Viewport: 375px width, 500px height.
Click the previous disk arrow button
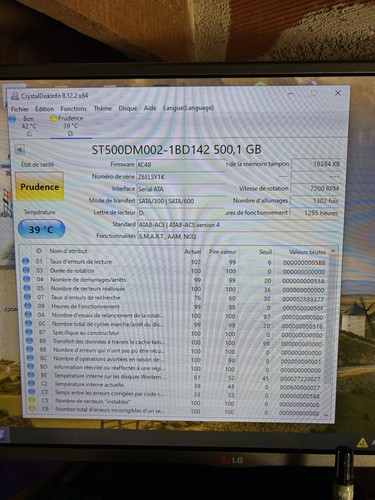[x=20, y=150]
